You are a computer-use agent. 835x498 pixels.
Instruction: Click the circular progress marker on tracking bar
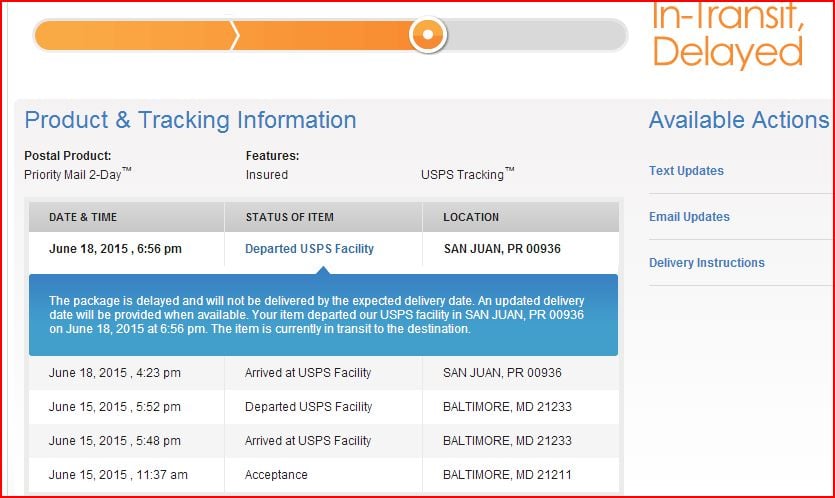point(428,35)
